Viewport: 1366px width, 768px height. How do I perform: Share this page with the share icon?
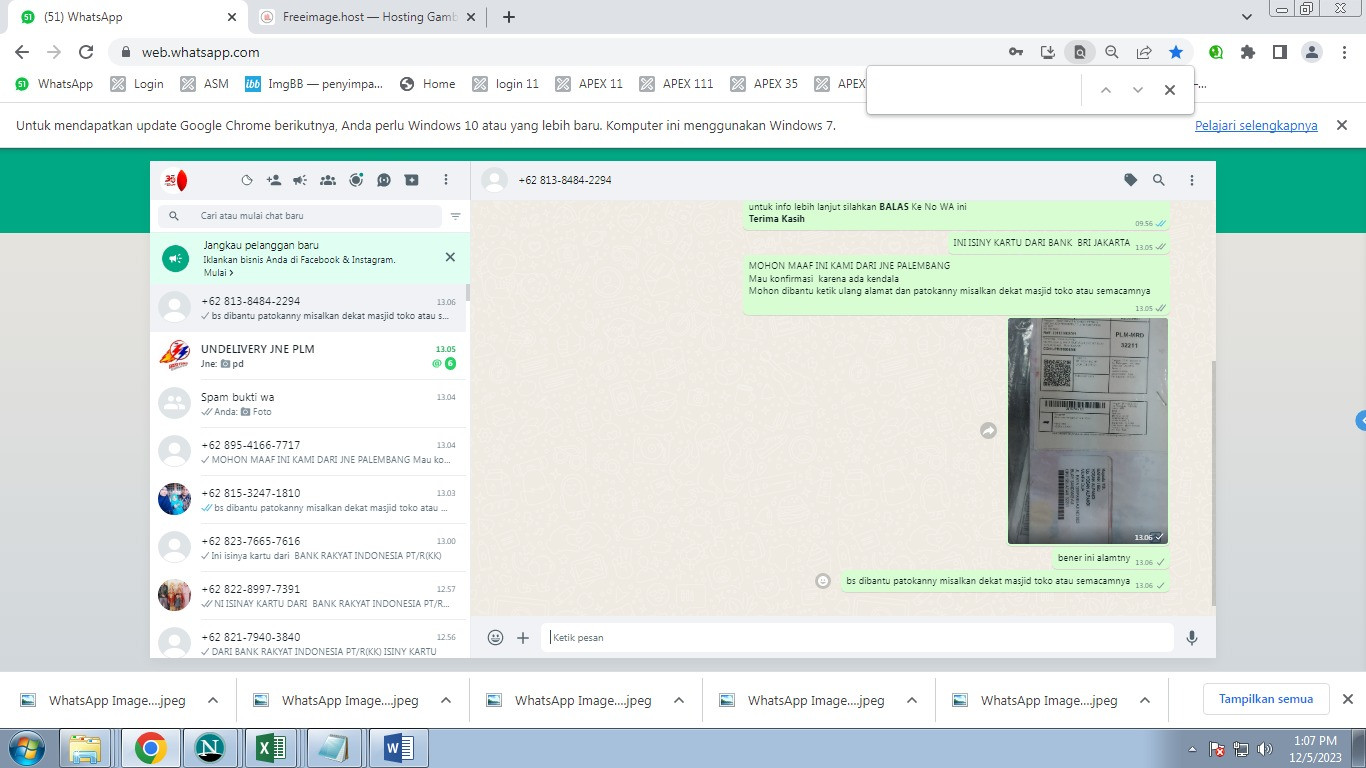point(1144,52)
